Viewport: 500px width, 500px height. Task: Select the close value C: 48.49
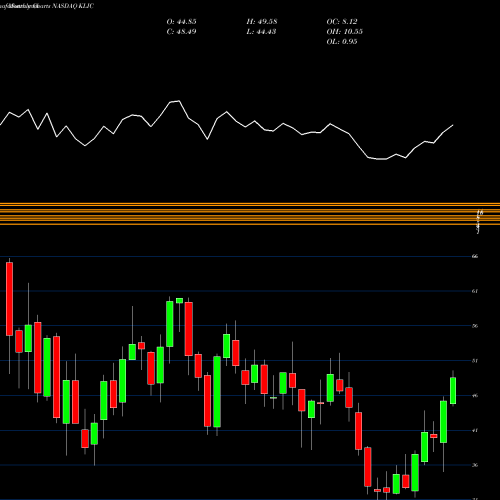coord(181,32)
